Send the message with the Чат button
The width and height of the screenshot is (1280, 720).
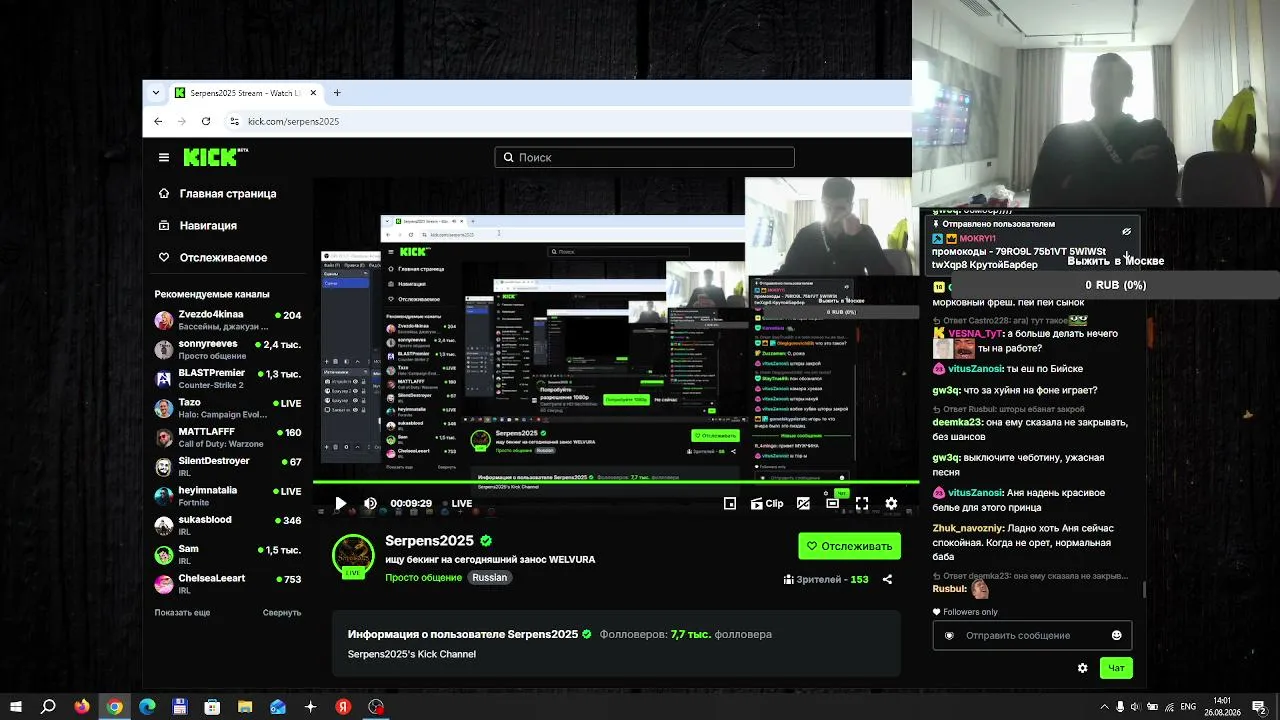click(x=1116, y=668)
